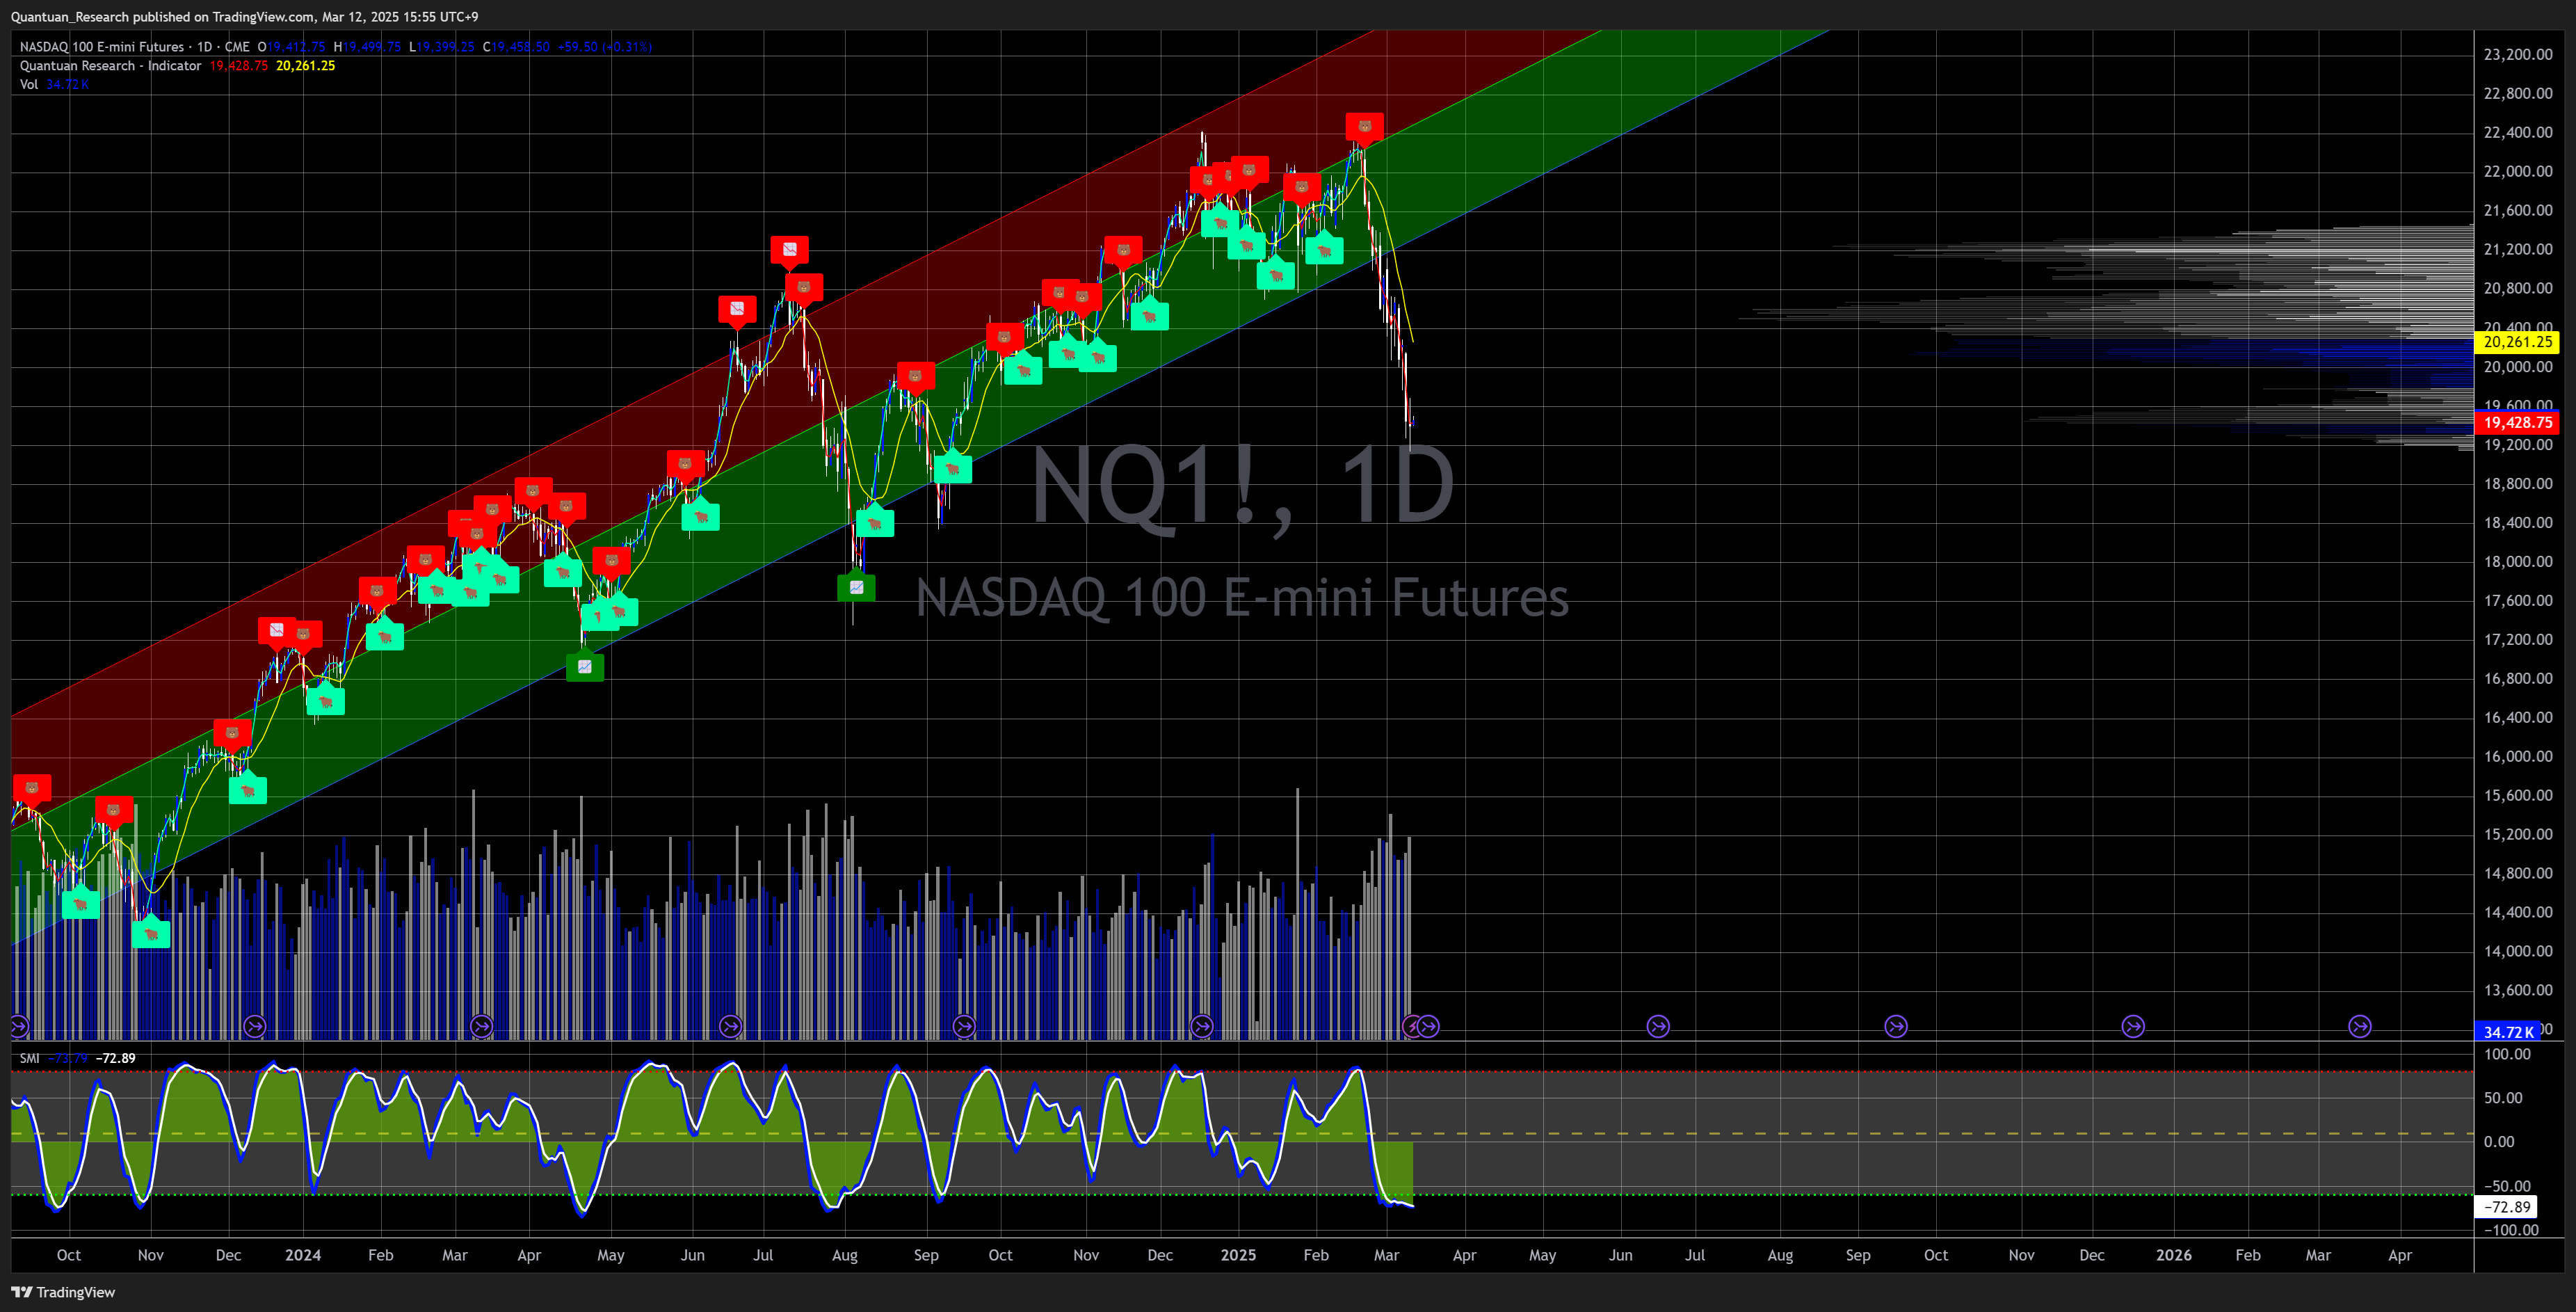
Task: Click the SMI indicator legend label
Action: click(29, 1058)
